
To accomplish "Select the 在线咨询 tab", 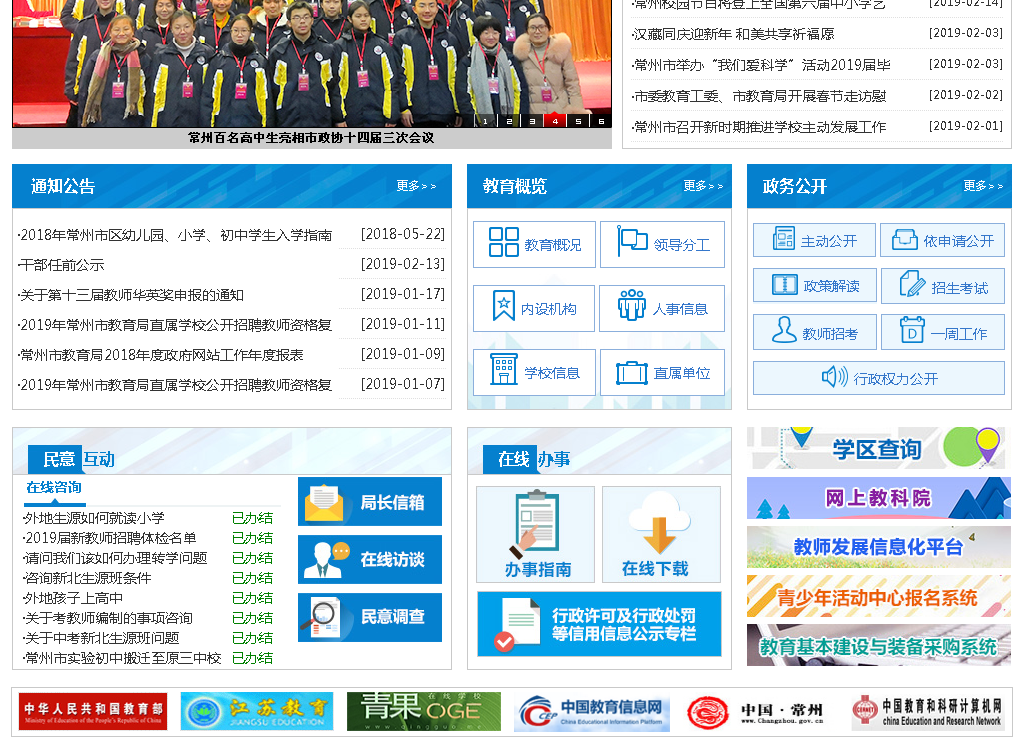I will 54,488.
